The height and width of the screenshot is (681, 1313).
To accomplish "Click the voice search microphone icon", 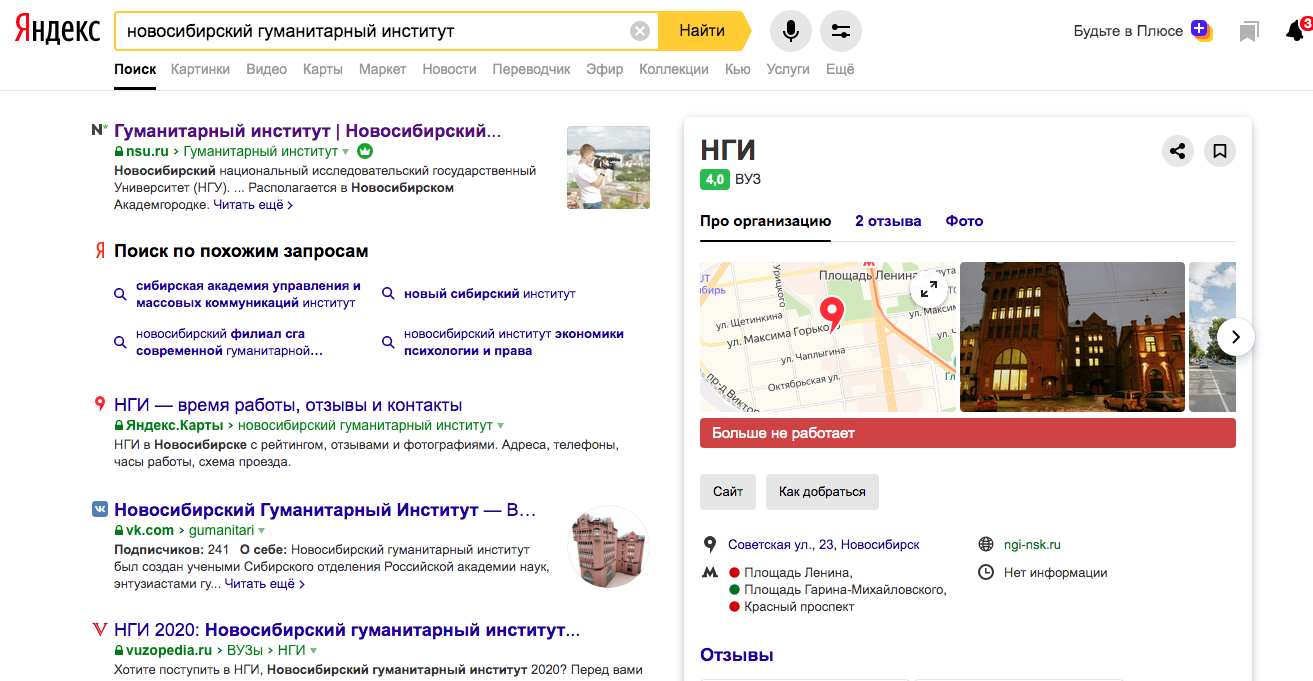I will 791,31.
